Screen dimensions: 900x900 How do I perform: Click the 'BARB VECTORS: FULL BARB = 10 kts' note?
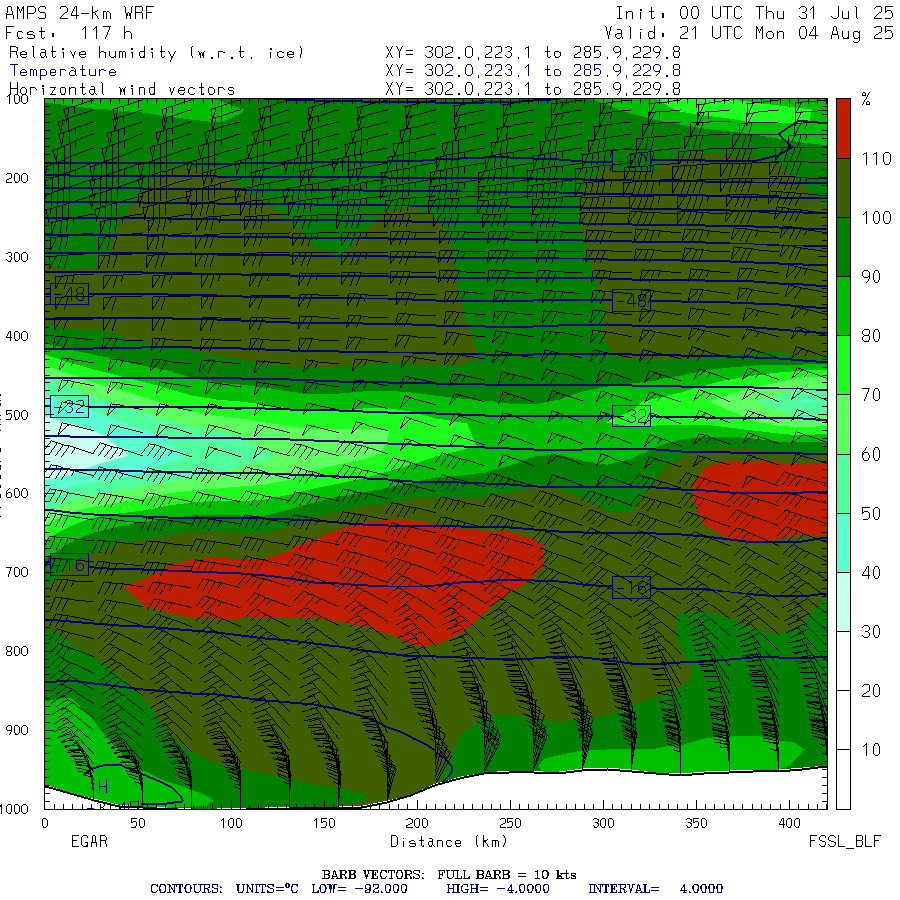(x=449, y=875)
